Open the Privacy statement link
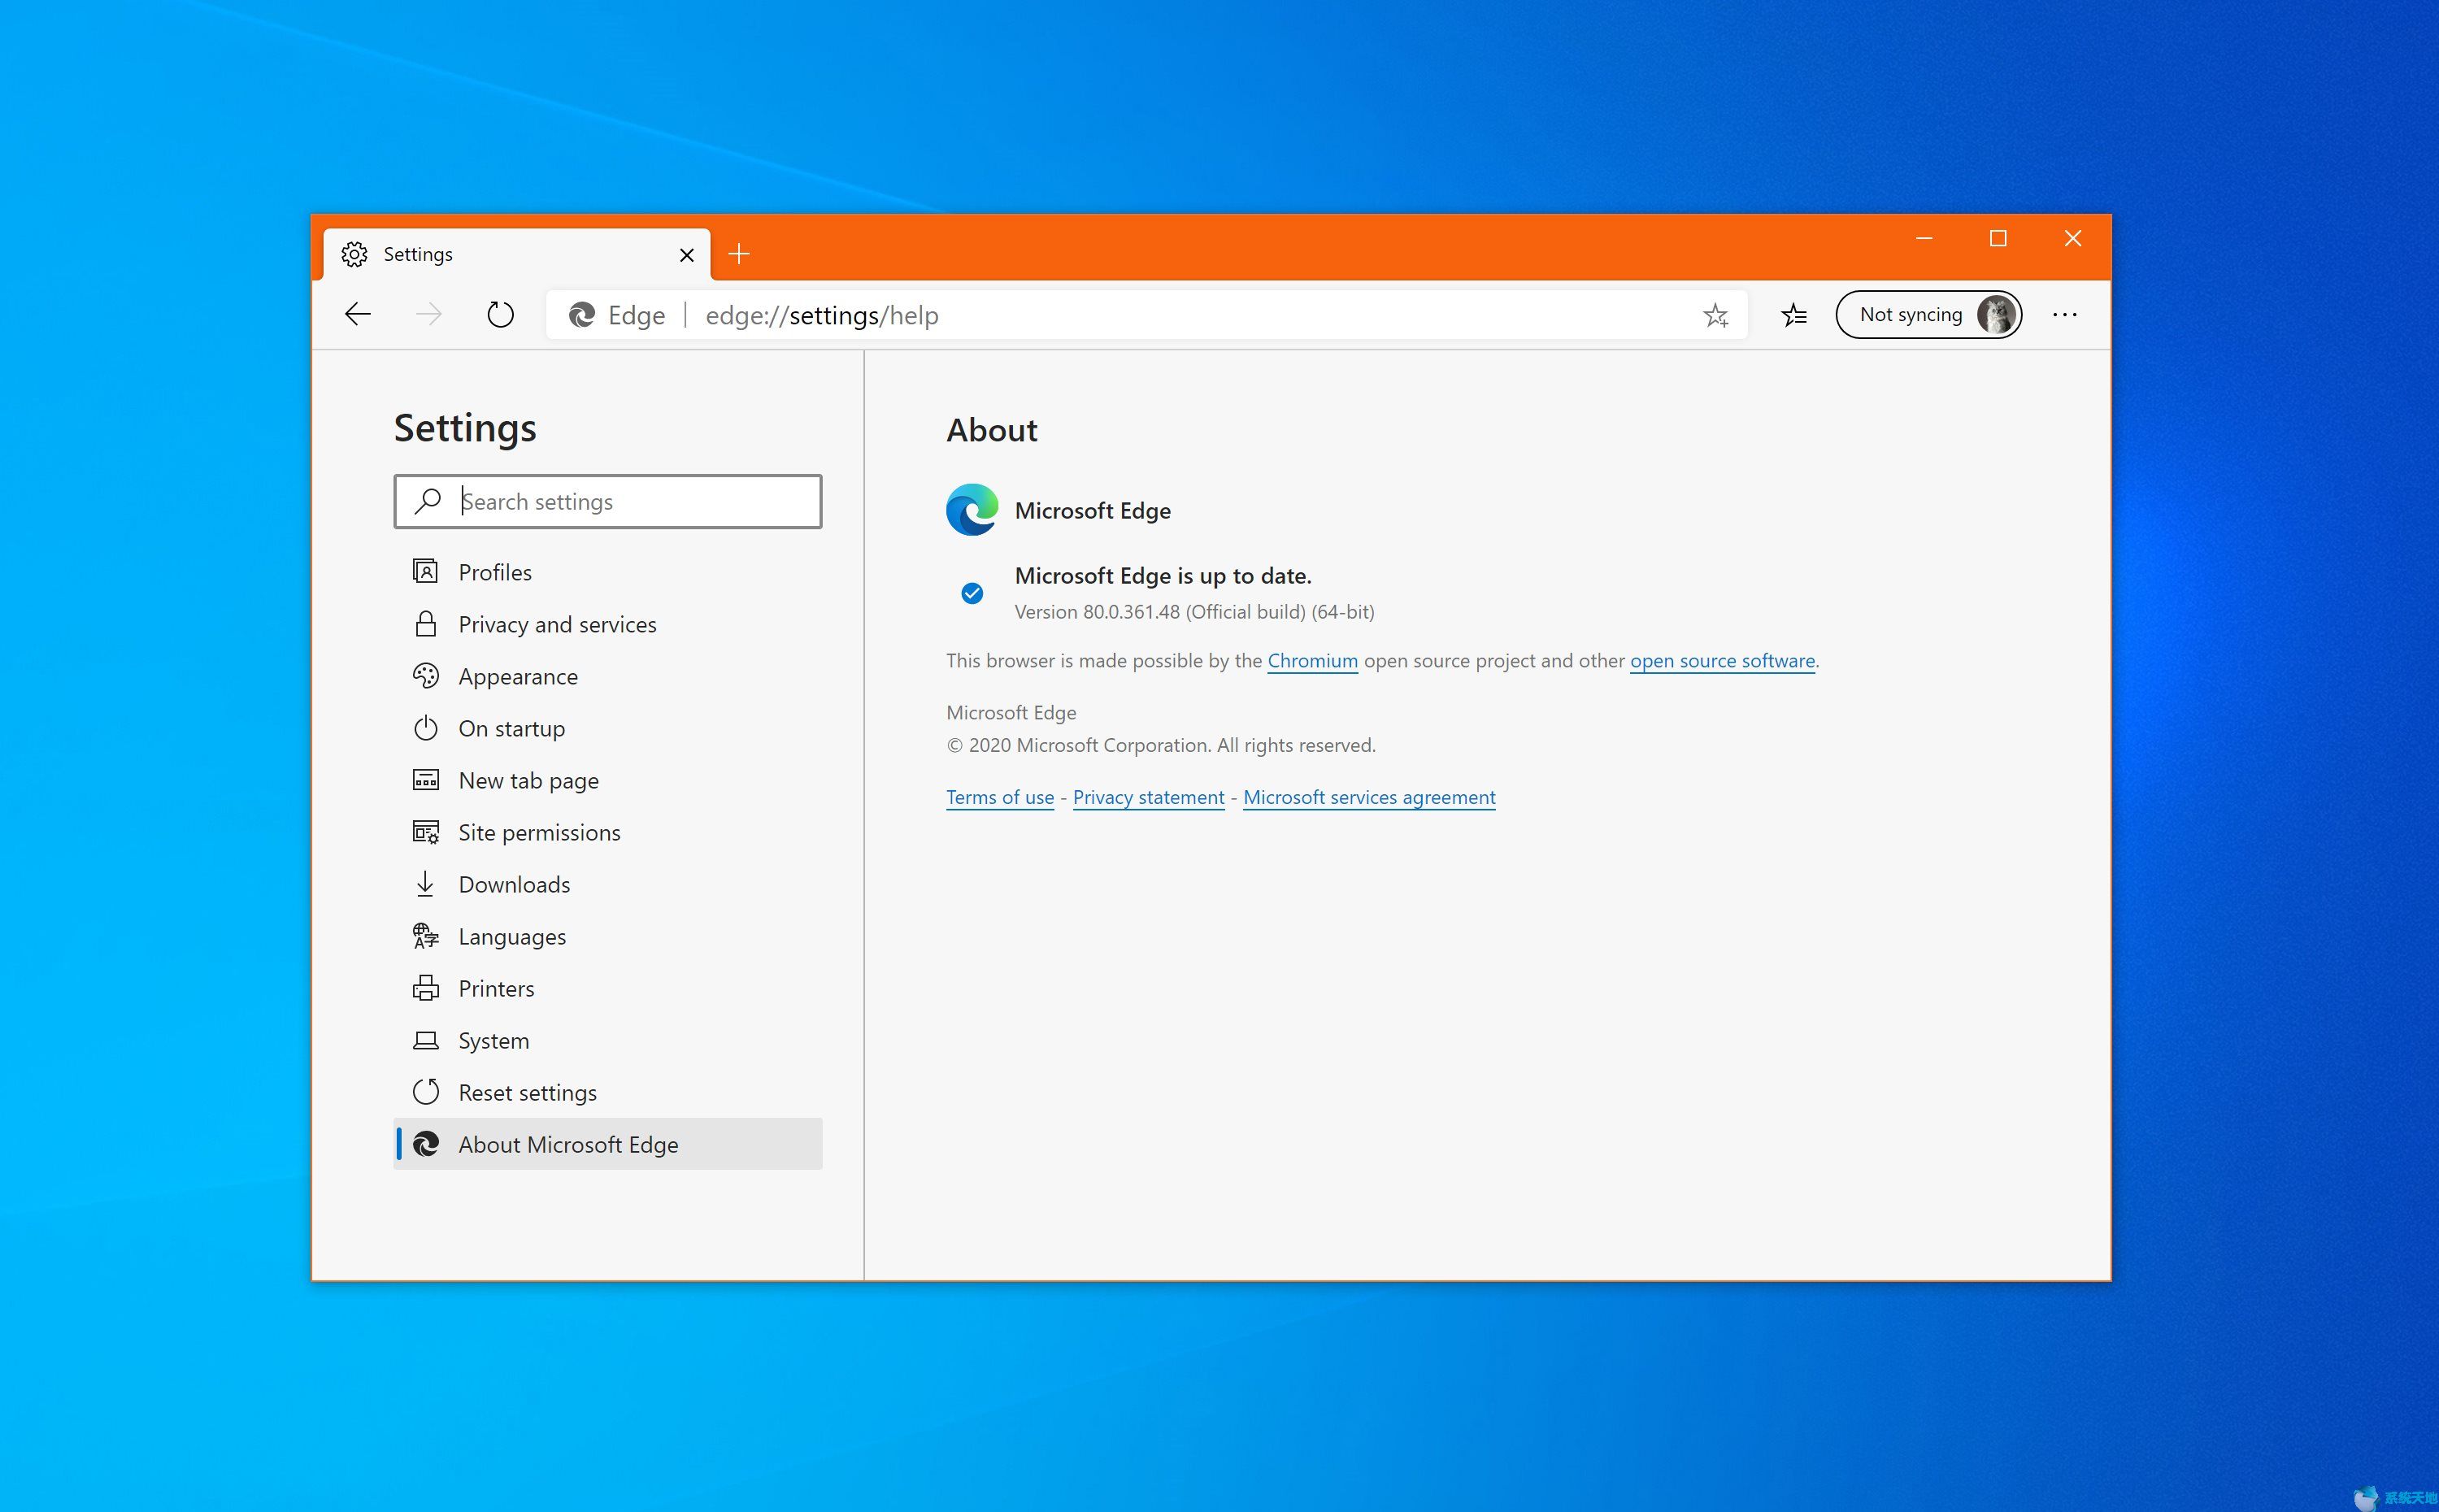The image size is (2439, 1512). 1148,797
